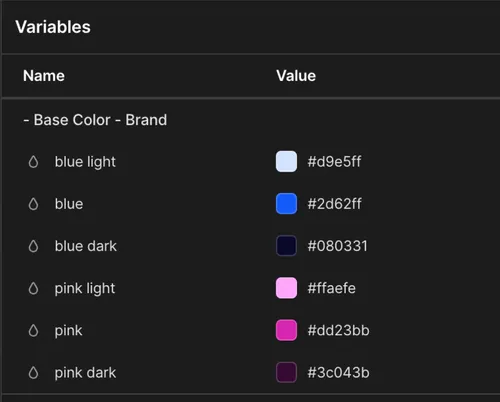Click the color droplet icon for blue
Screen dimensions: 500x402
33,204
